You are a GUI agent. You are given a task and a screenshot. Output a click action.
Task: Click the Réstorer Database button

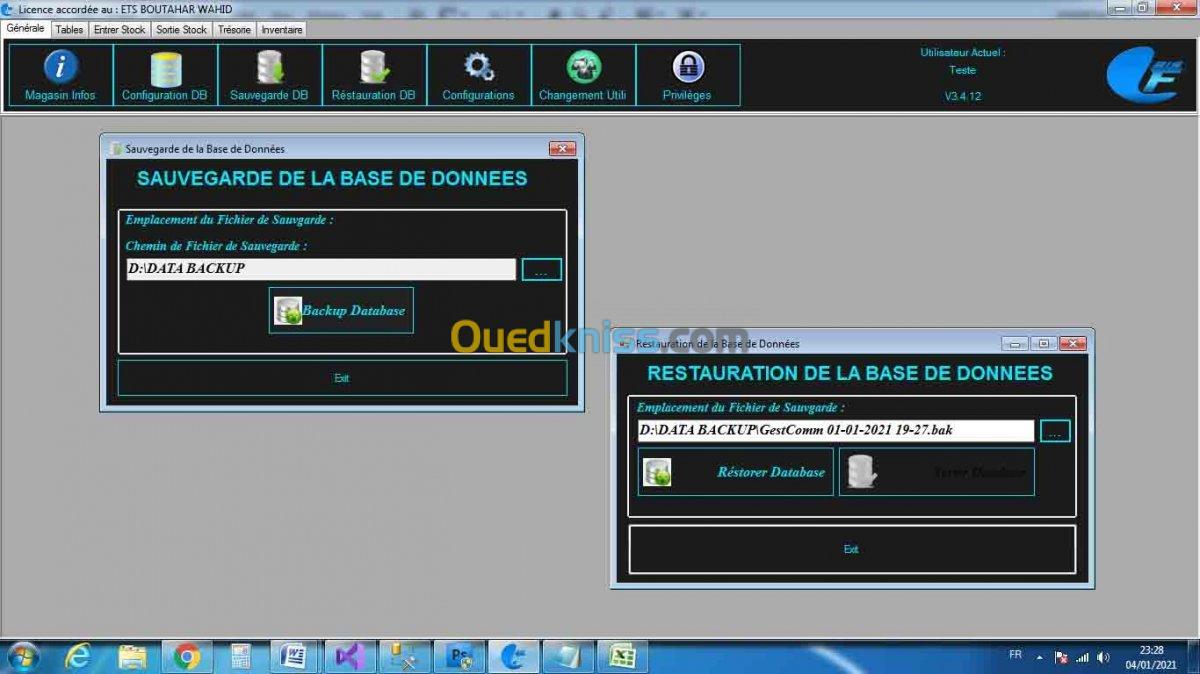click(735, 472)
